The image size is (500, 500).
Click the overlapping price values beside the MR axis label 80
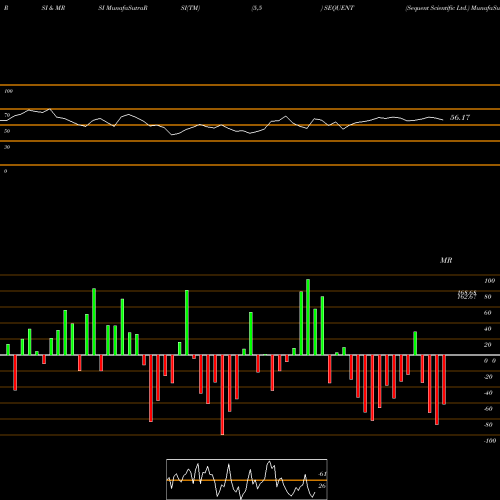click(467, 295)
